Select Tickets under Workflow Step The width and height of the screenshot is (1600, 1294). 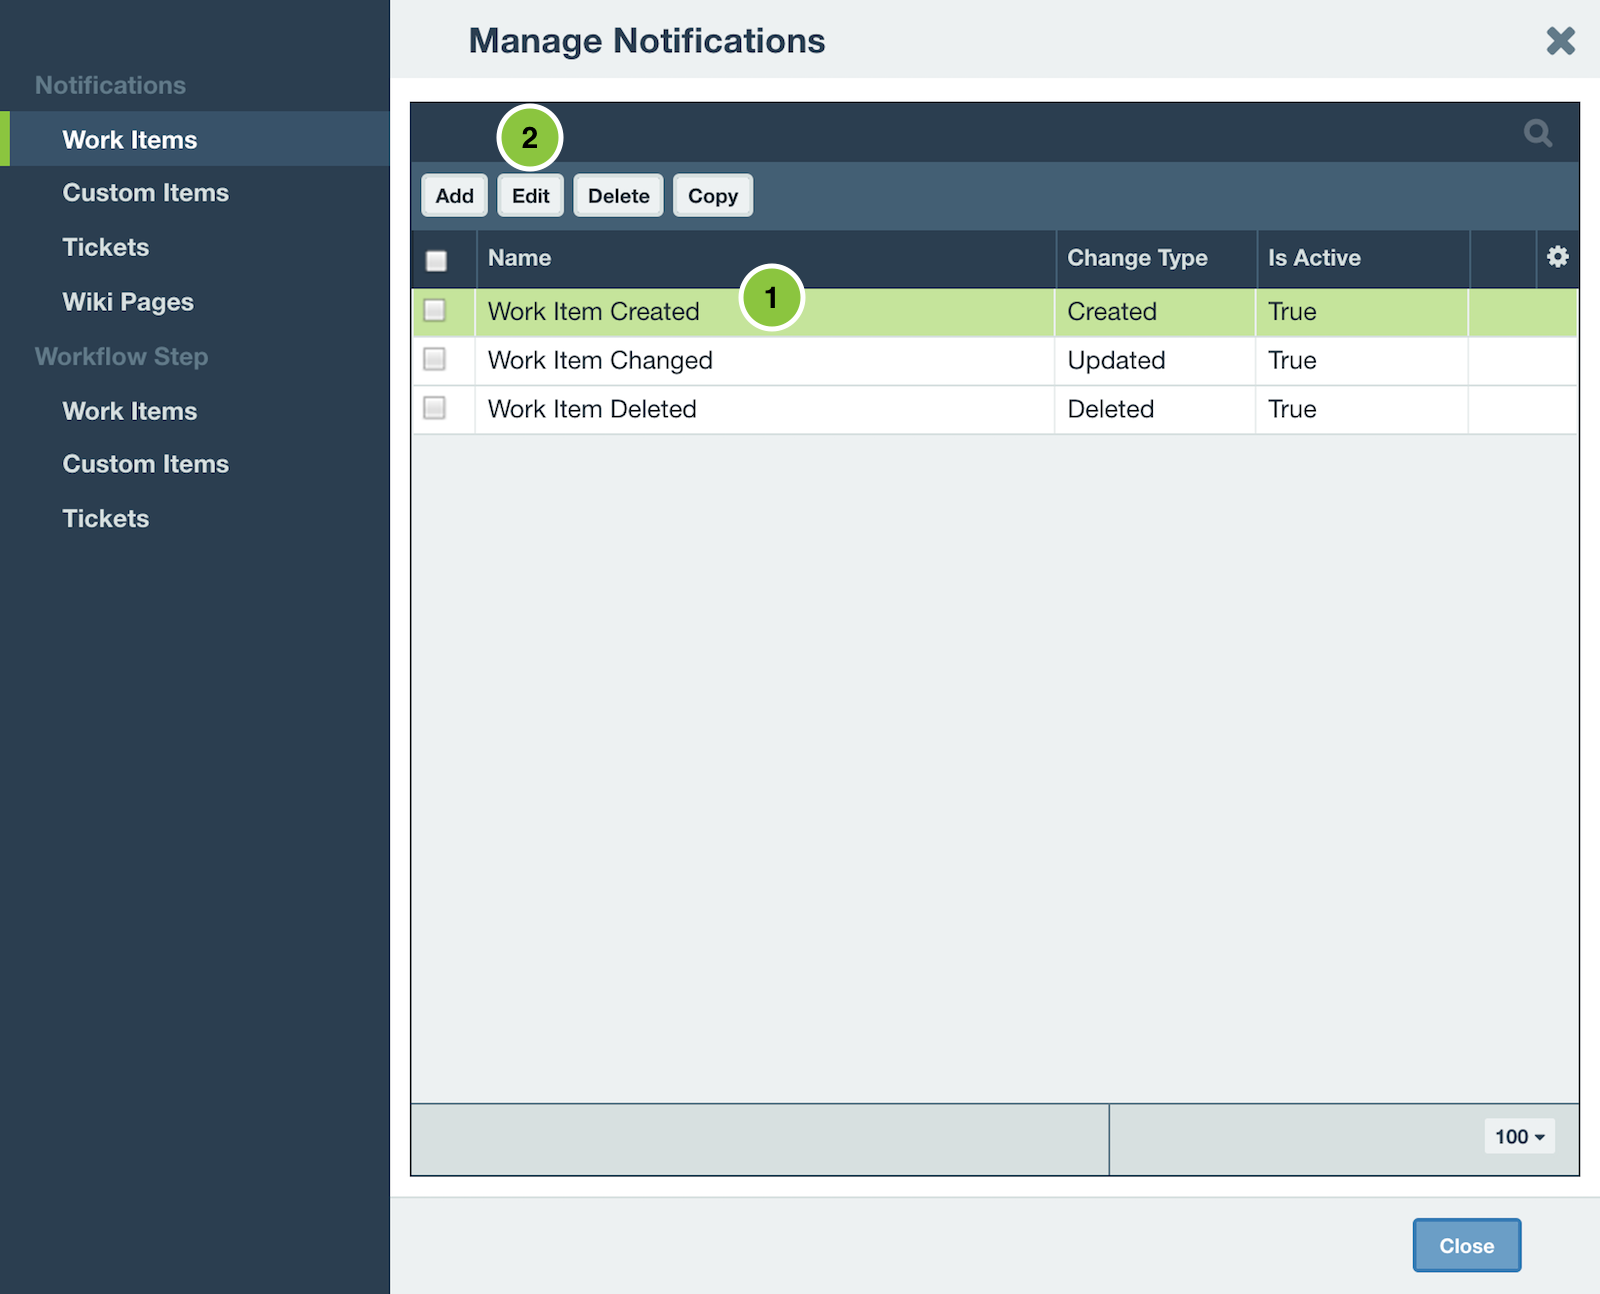105,518
